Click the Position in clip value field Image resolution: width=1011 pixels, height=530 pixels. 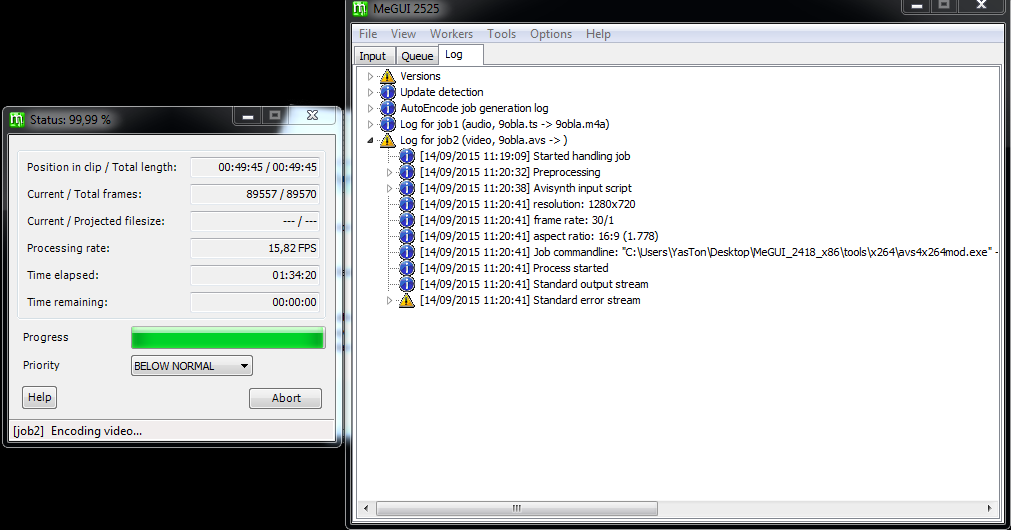[255, 167]
